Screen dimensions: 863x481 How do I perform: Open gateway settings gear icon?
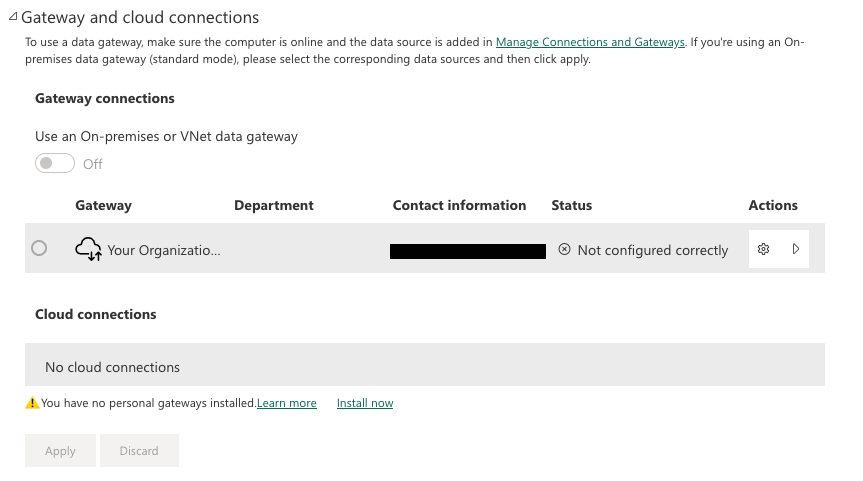[x=764, y=249]
